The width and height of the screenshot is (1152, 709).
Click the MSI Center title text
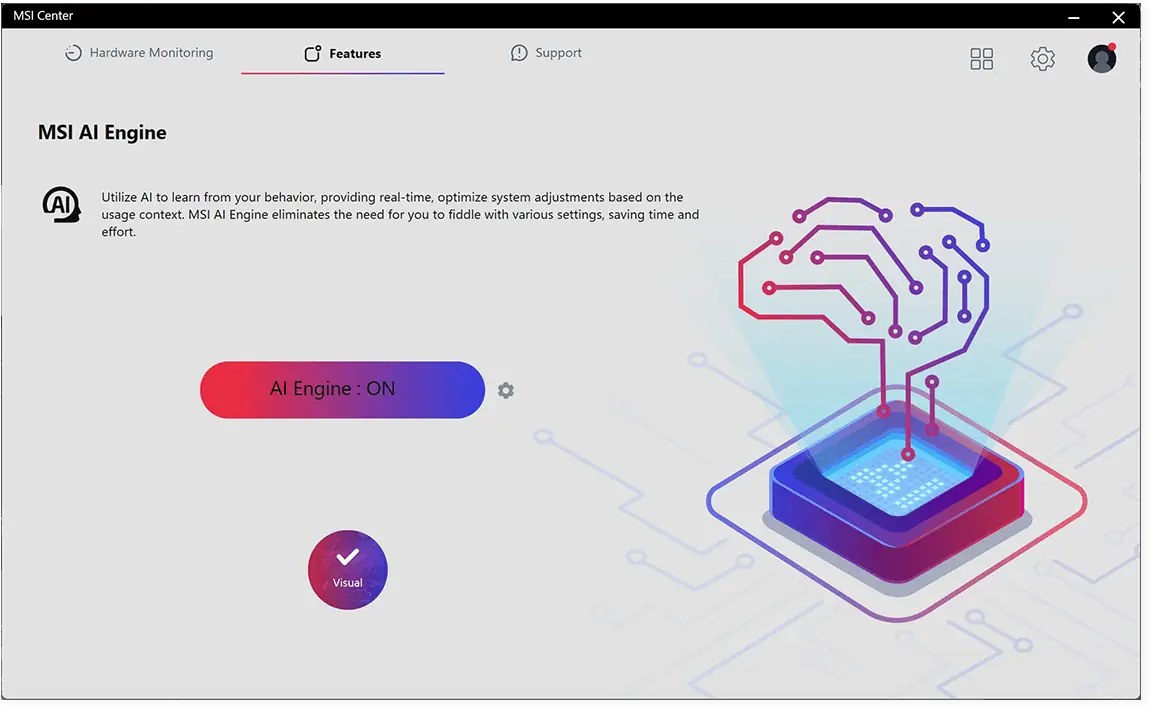coord(43,15)
